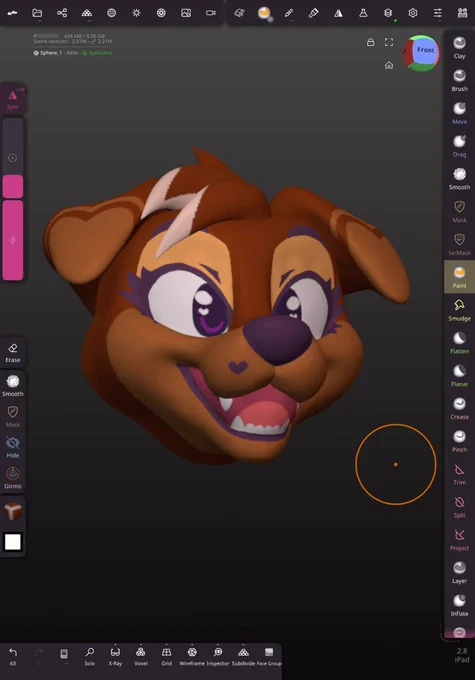Reset view with the home button
Viewport: 475px width, 680px height.
click(389, 65)
